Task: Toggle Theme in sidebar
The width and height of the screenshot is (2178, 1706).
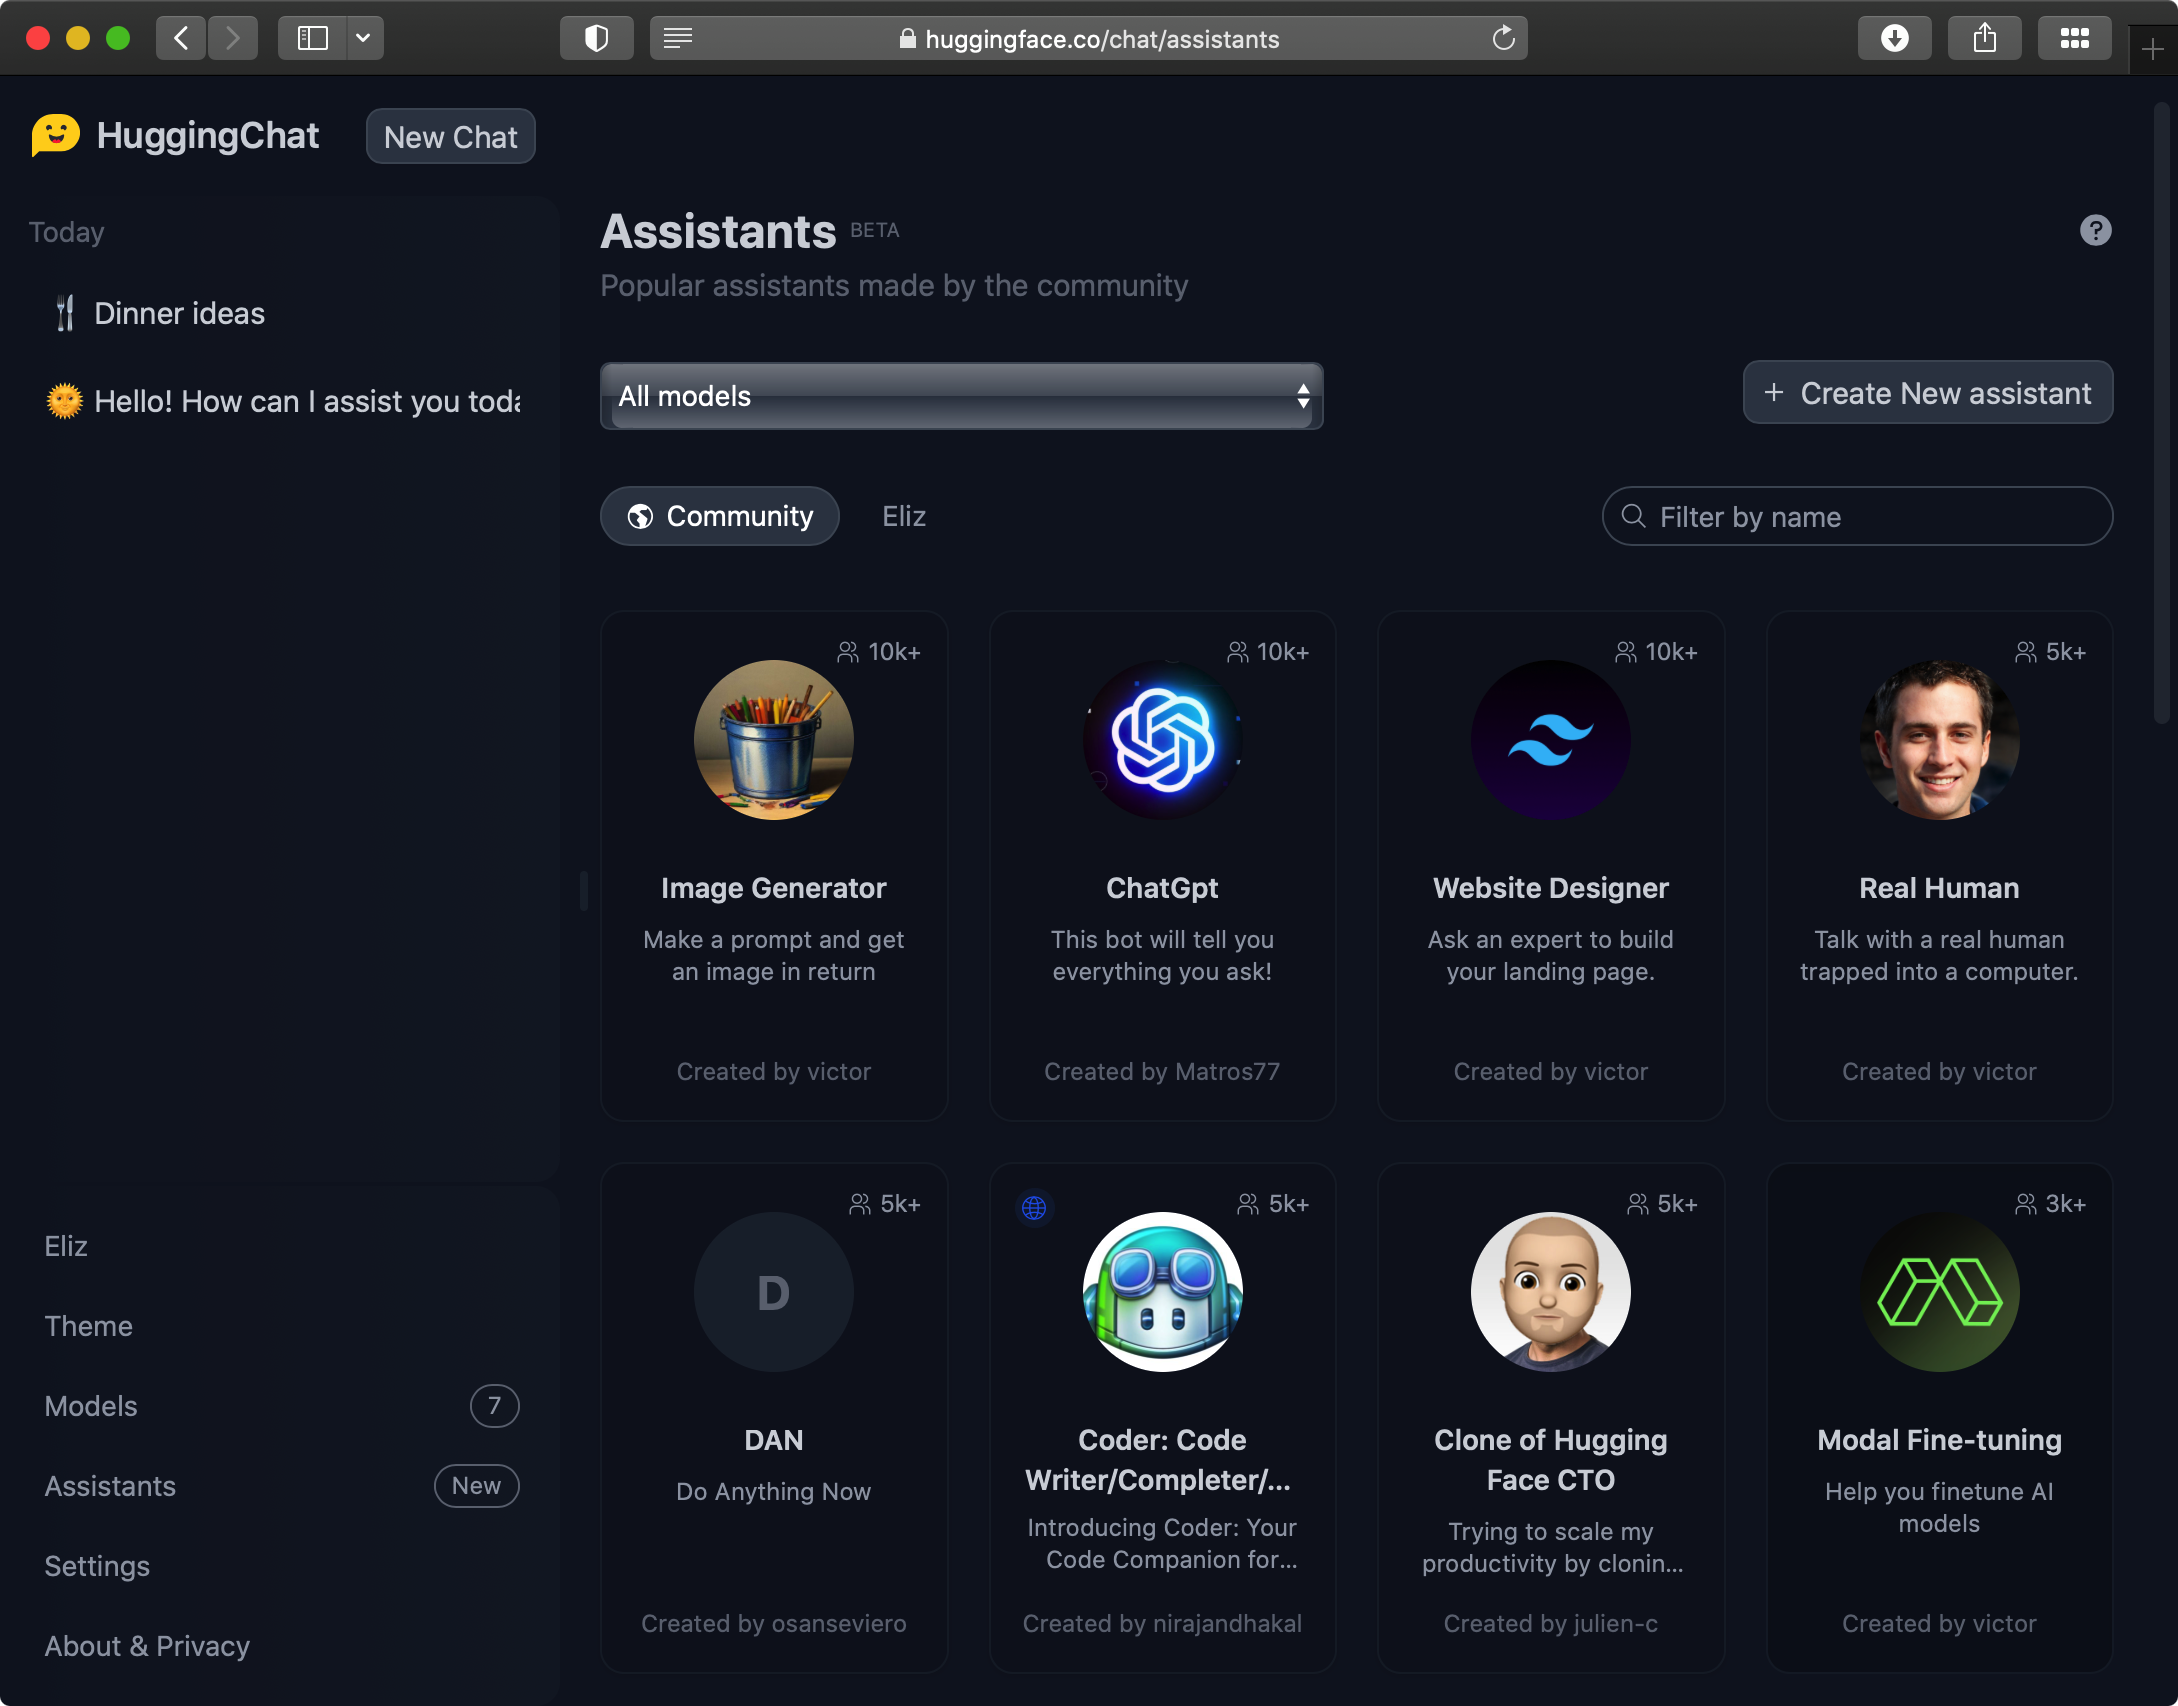Action: point(88,1326)
